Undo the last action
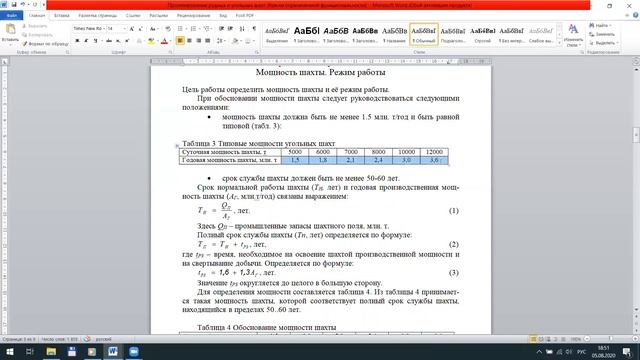Screen dimensions: 640x360 pos(23,4)
